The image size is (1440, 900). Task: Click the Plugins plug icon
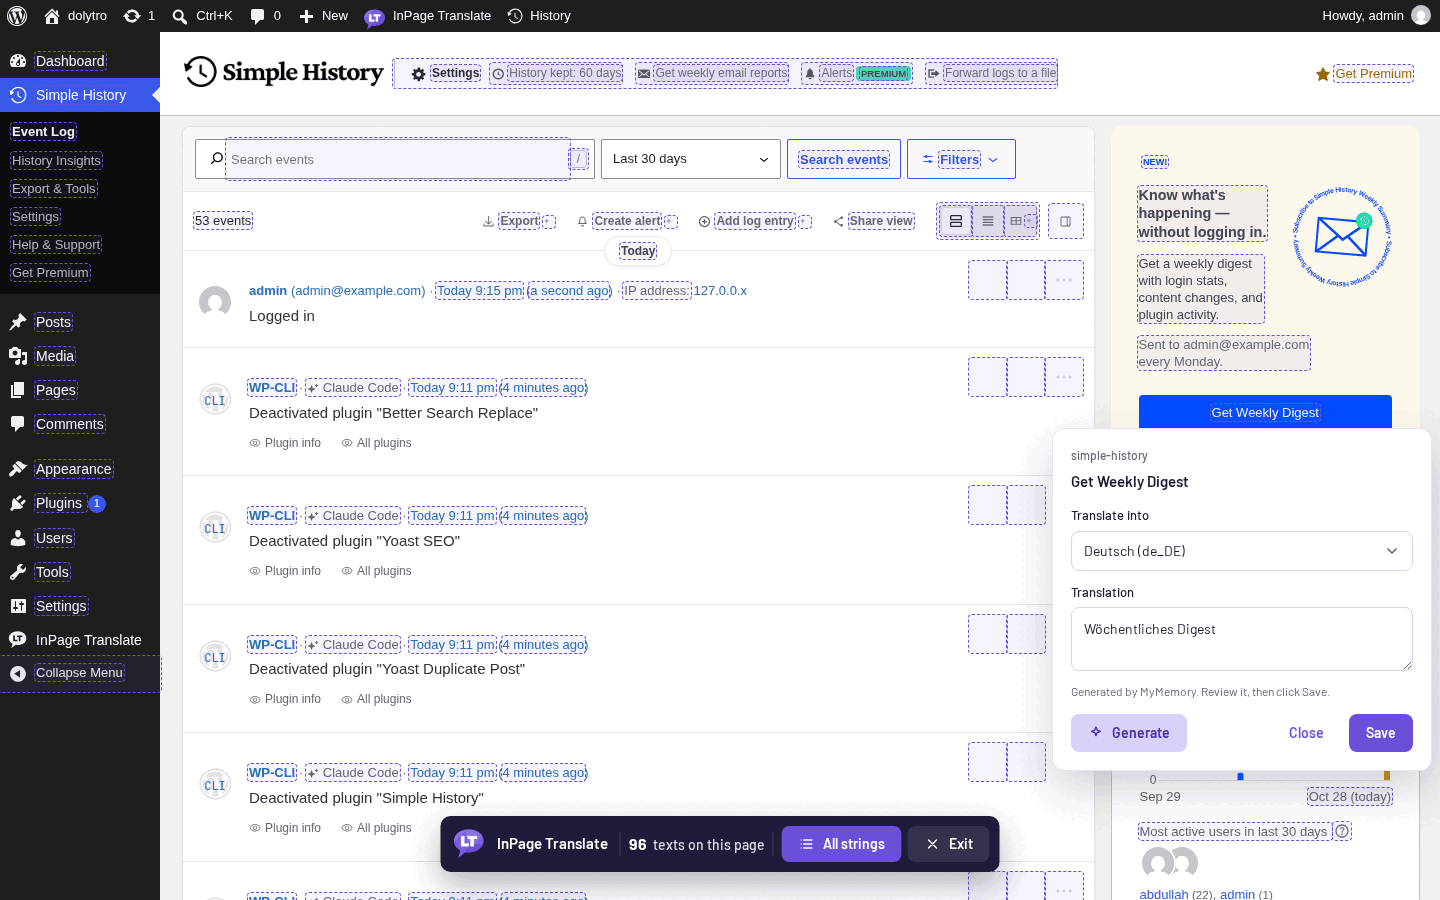(x=17, y=503)
